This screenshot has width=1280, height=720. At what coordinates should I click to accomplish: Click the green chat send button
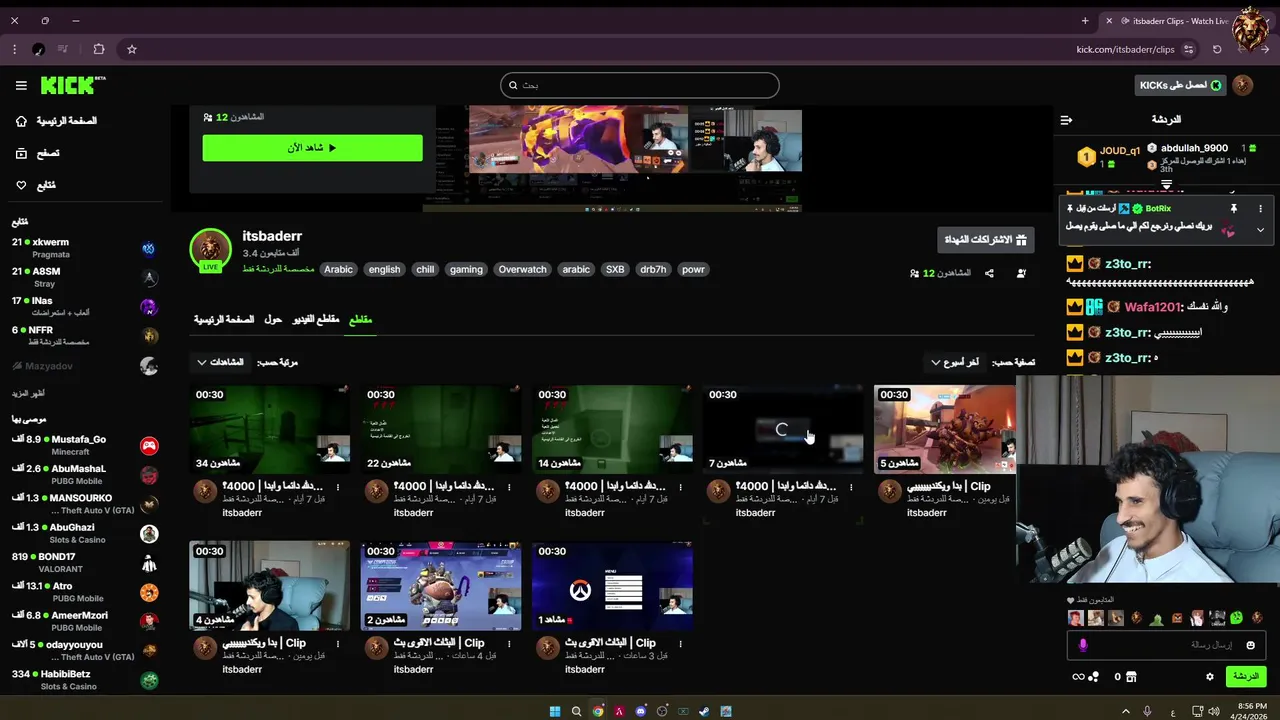(x=1246, y=677)
